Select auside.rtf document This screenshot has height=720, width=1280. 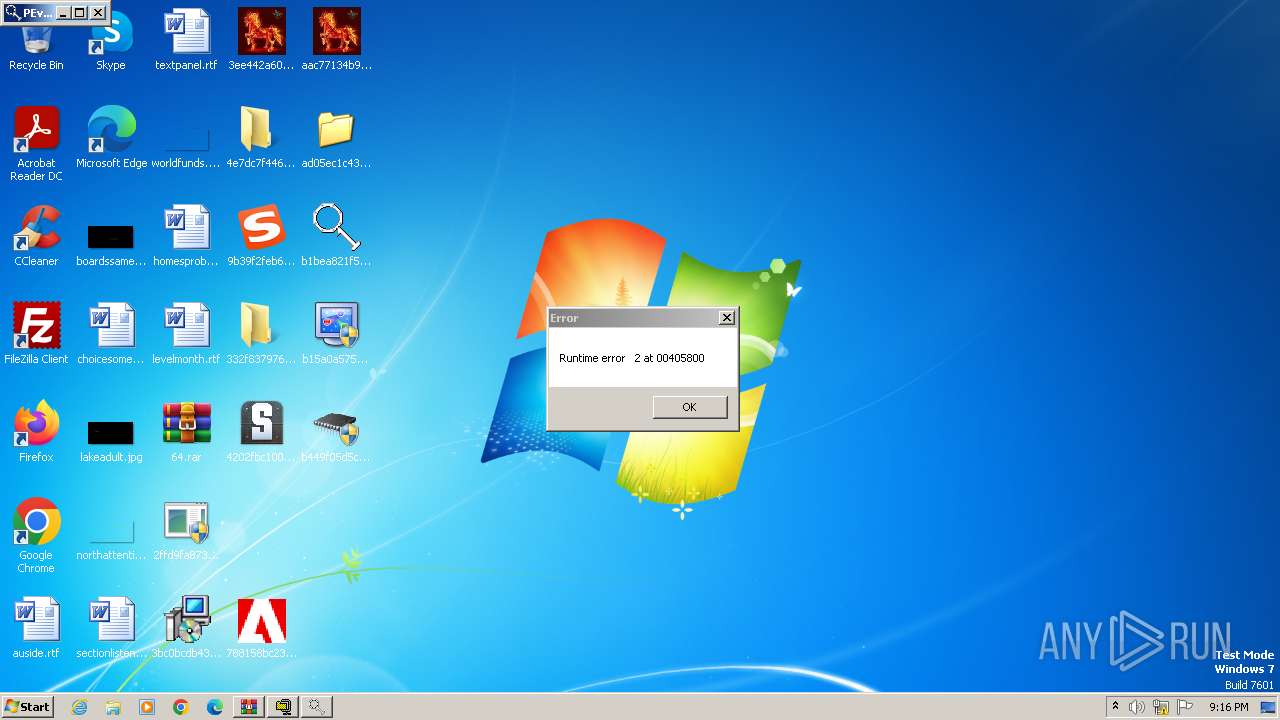(36, 629)
